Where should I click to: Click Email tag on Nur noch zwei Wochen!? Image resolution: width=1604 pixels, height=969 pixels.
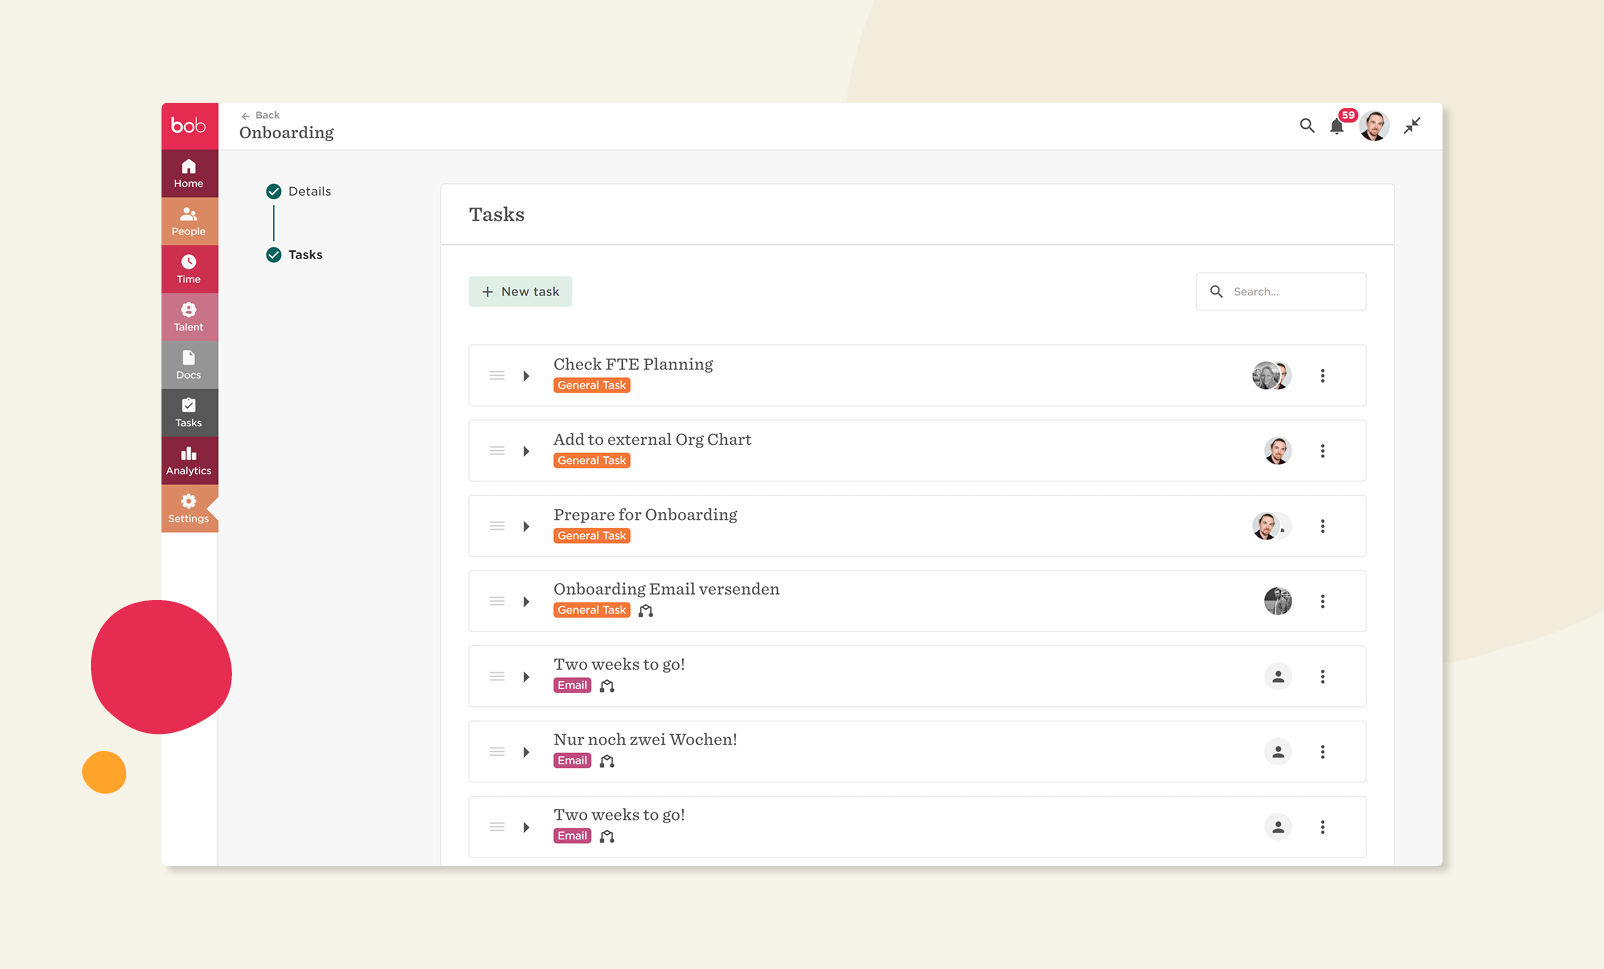(x=572, y=761)
